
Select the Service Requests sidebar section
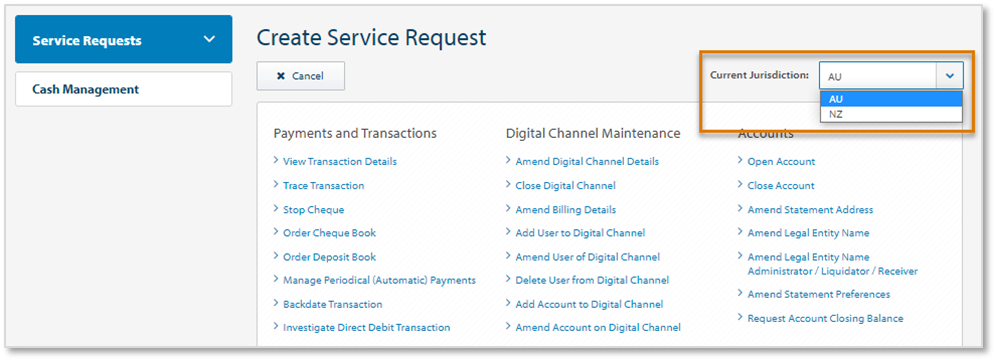pyautogui.click(x=124, y=39)
